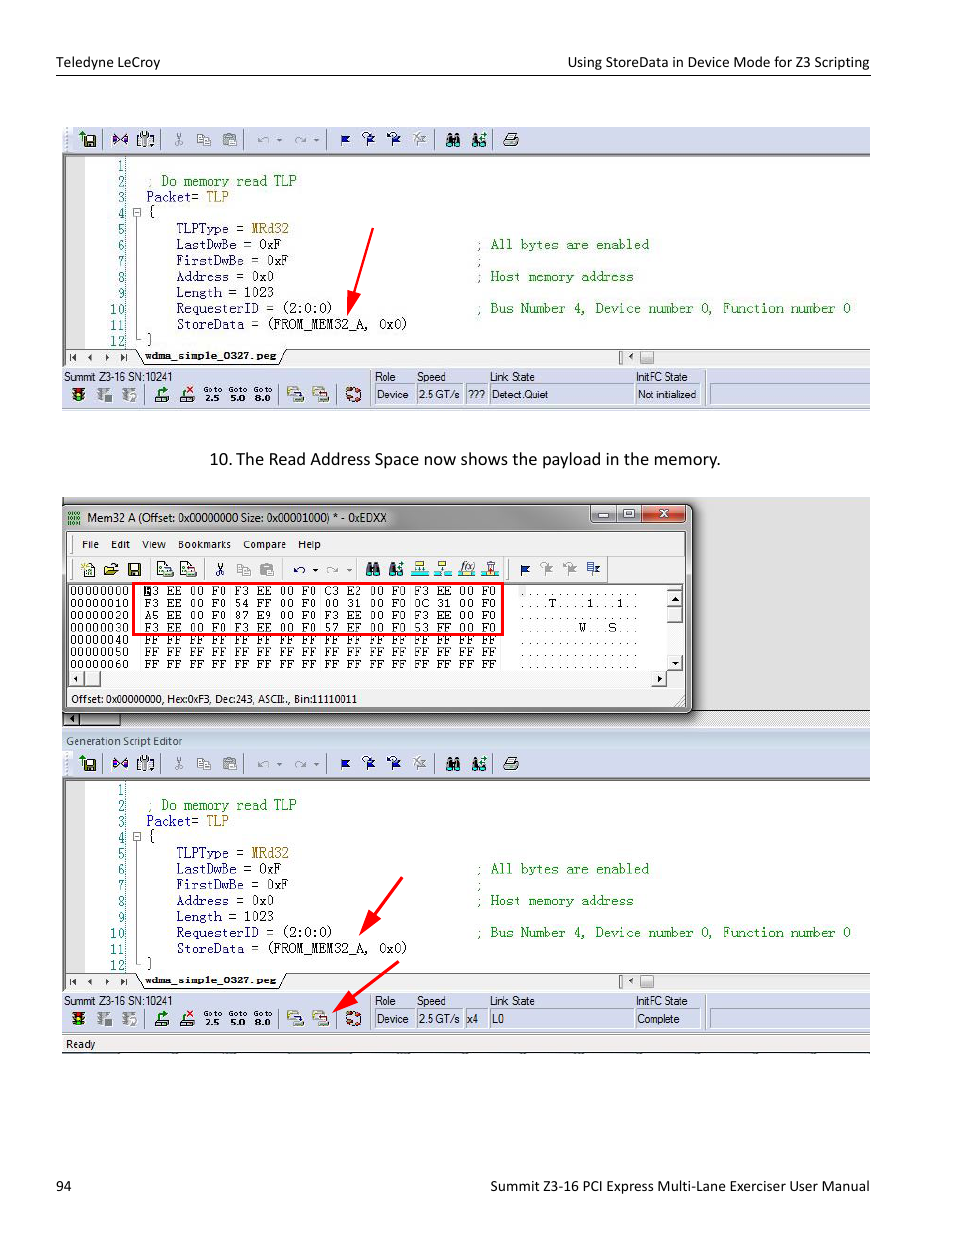Click scroll up arrow in Mem32 A hex view

coord(675,599)
